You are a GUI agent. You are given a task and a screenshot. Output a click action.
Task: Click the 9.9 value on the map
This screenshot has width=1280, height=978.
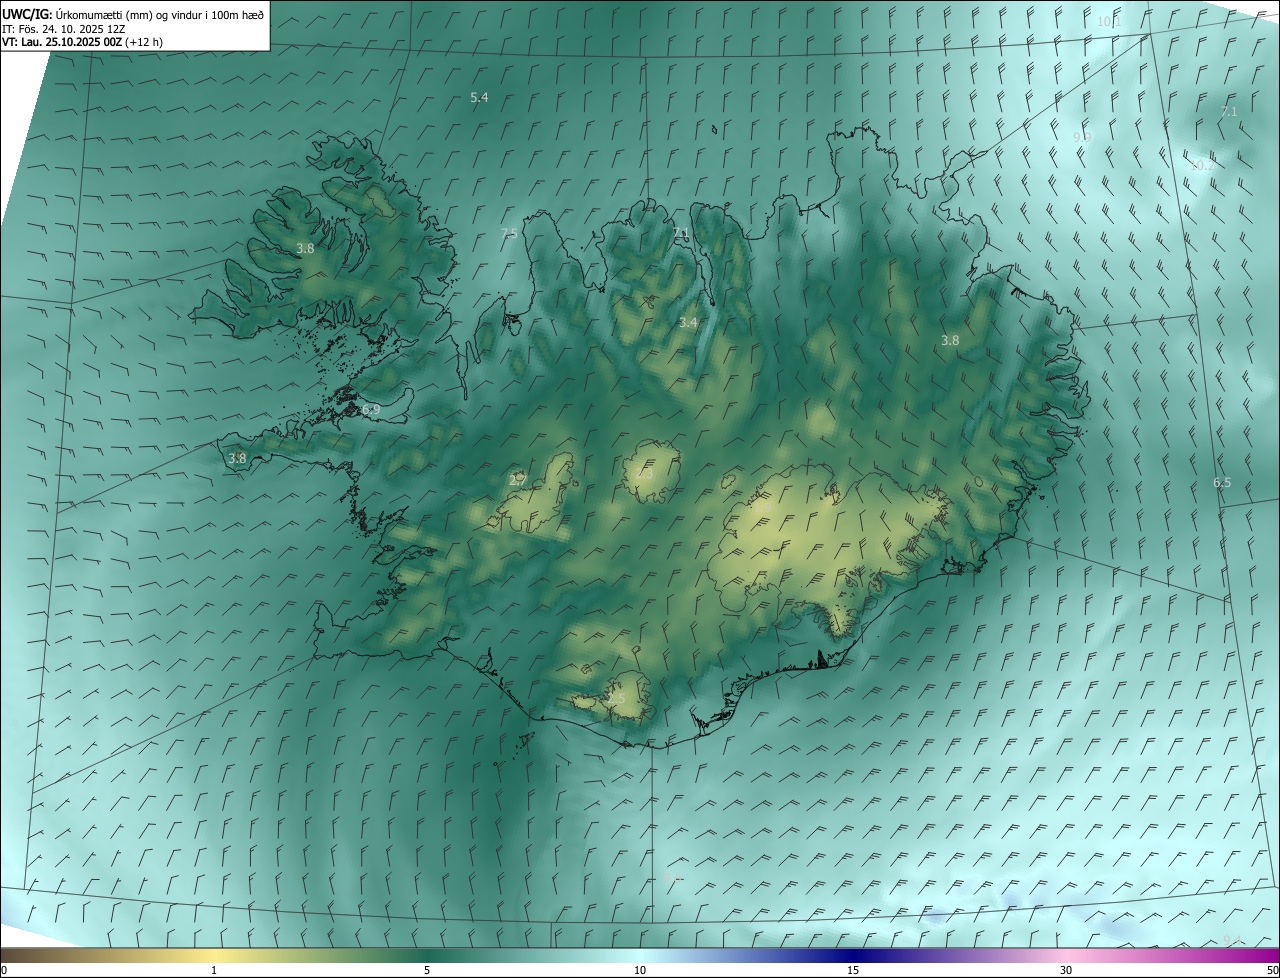click(1082, 137)
